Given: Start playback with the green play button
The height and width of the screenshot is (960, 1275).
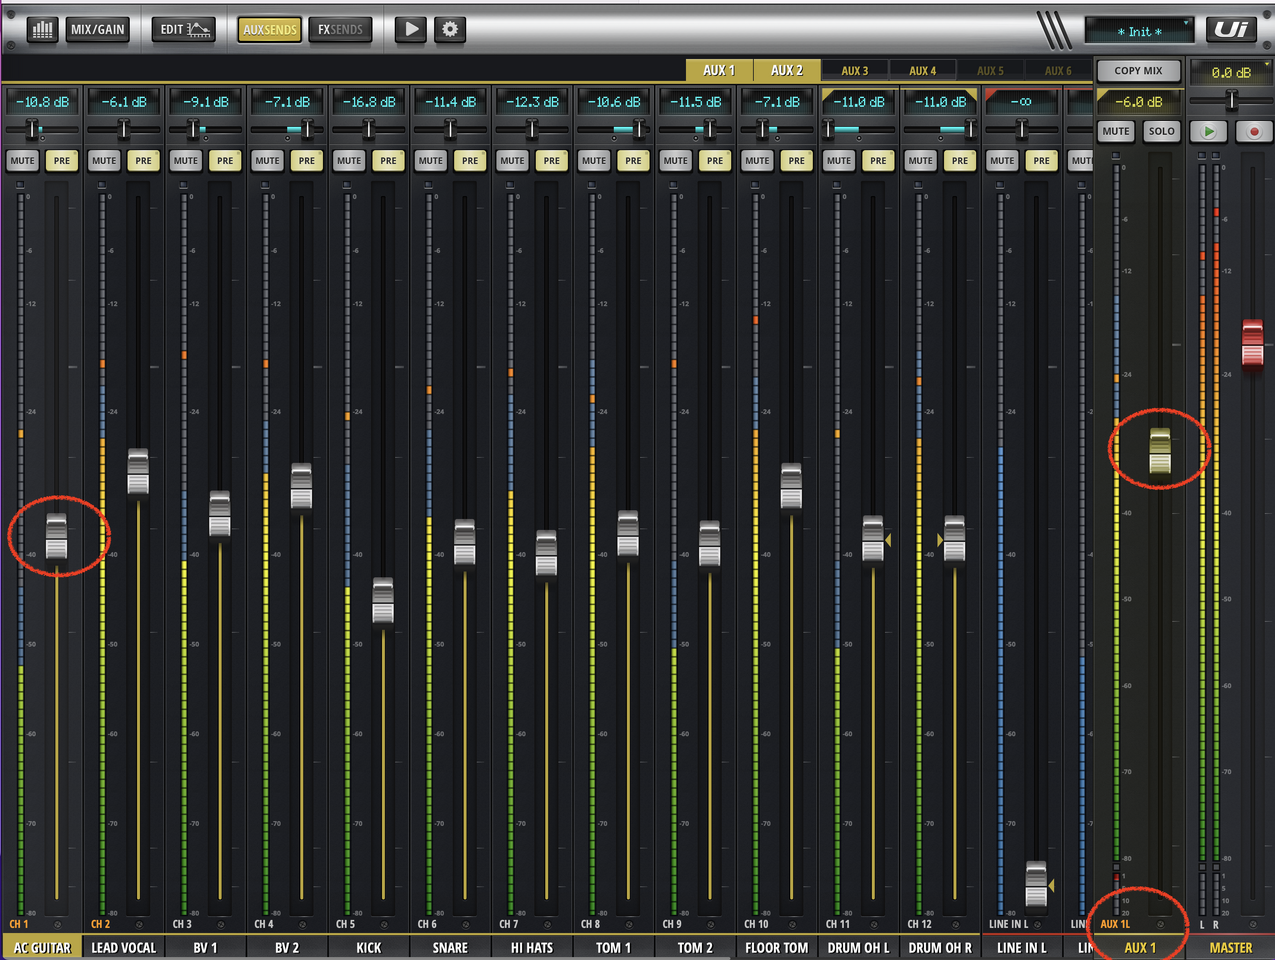Looking at the screenshot, I should click(1209, 131).
